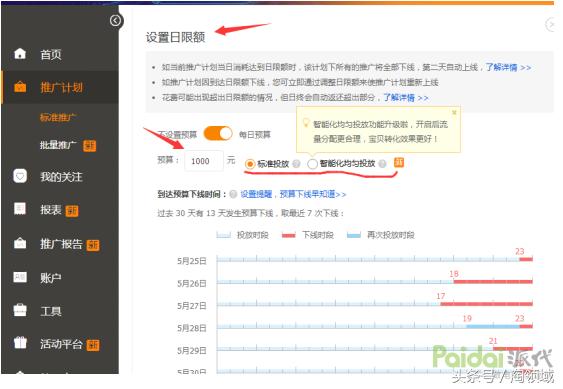Click the 推广报告 icon

tap(20, 243)
